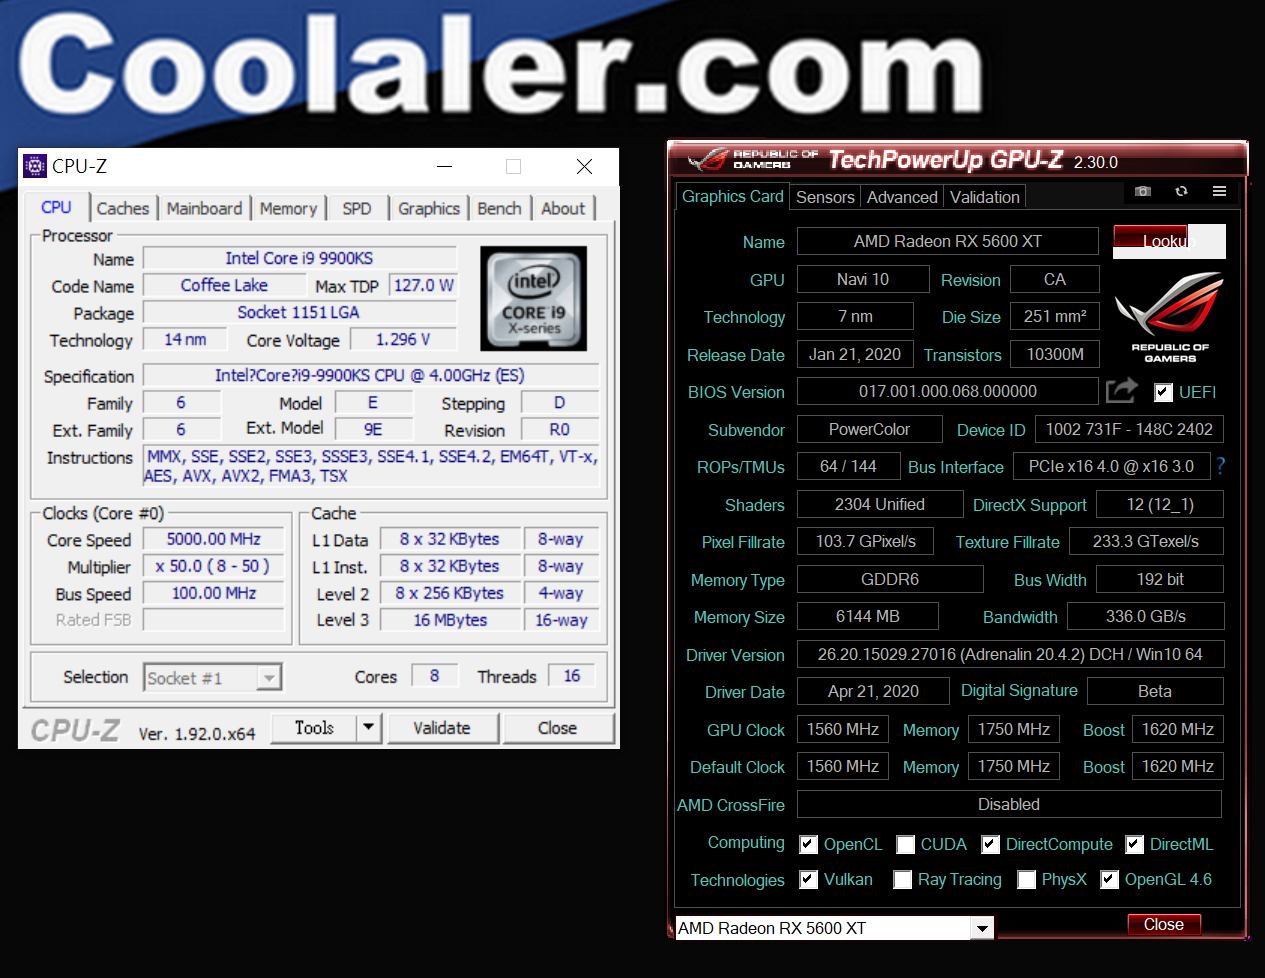Image resolution: width=1265 pixels, height=978 pixels.
Task: Open the Advanced tab in GPU-Z
Action: click(x=902, y=197)
